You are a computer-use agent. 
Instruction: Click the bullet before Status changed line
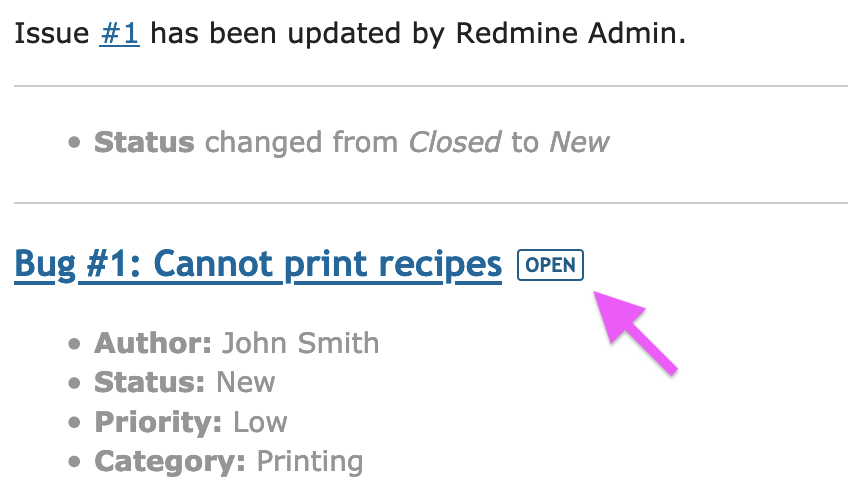tap(75, 143)
